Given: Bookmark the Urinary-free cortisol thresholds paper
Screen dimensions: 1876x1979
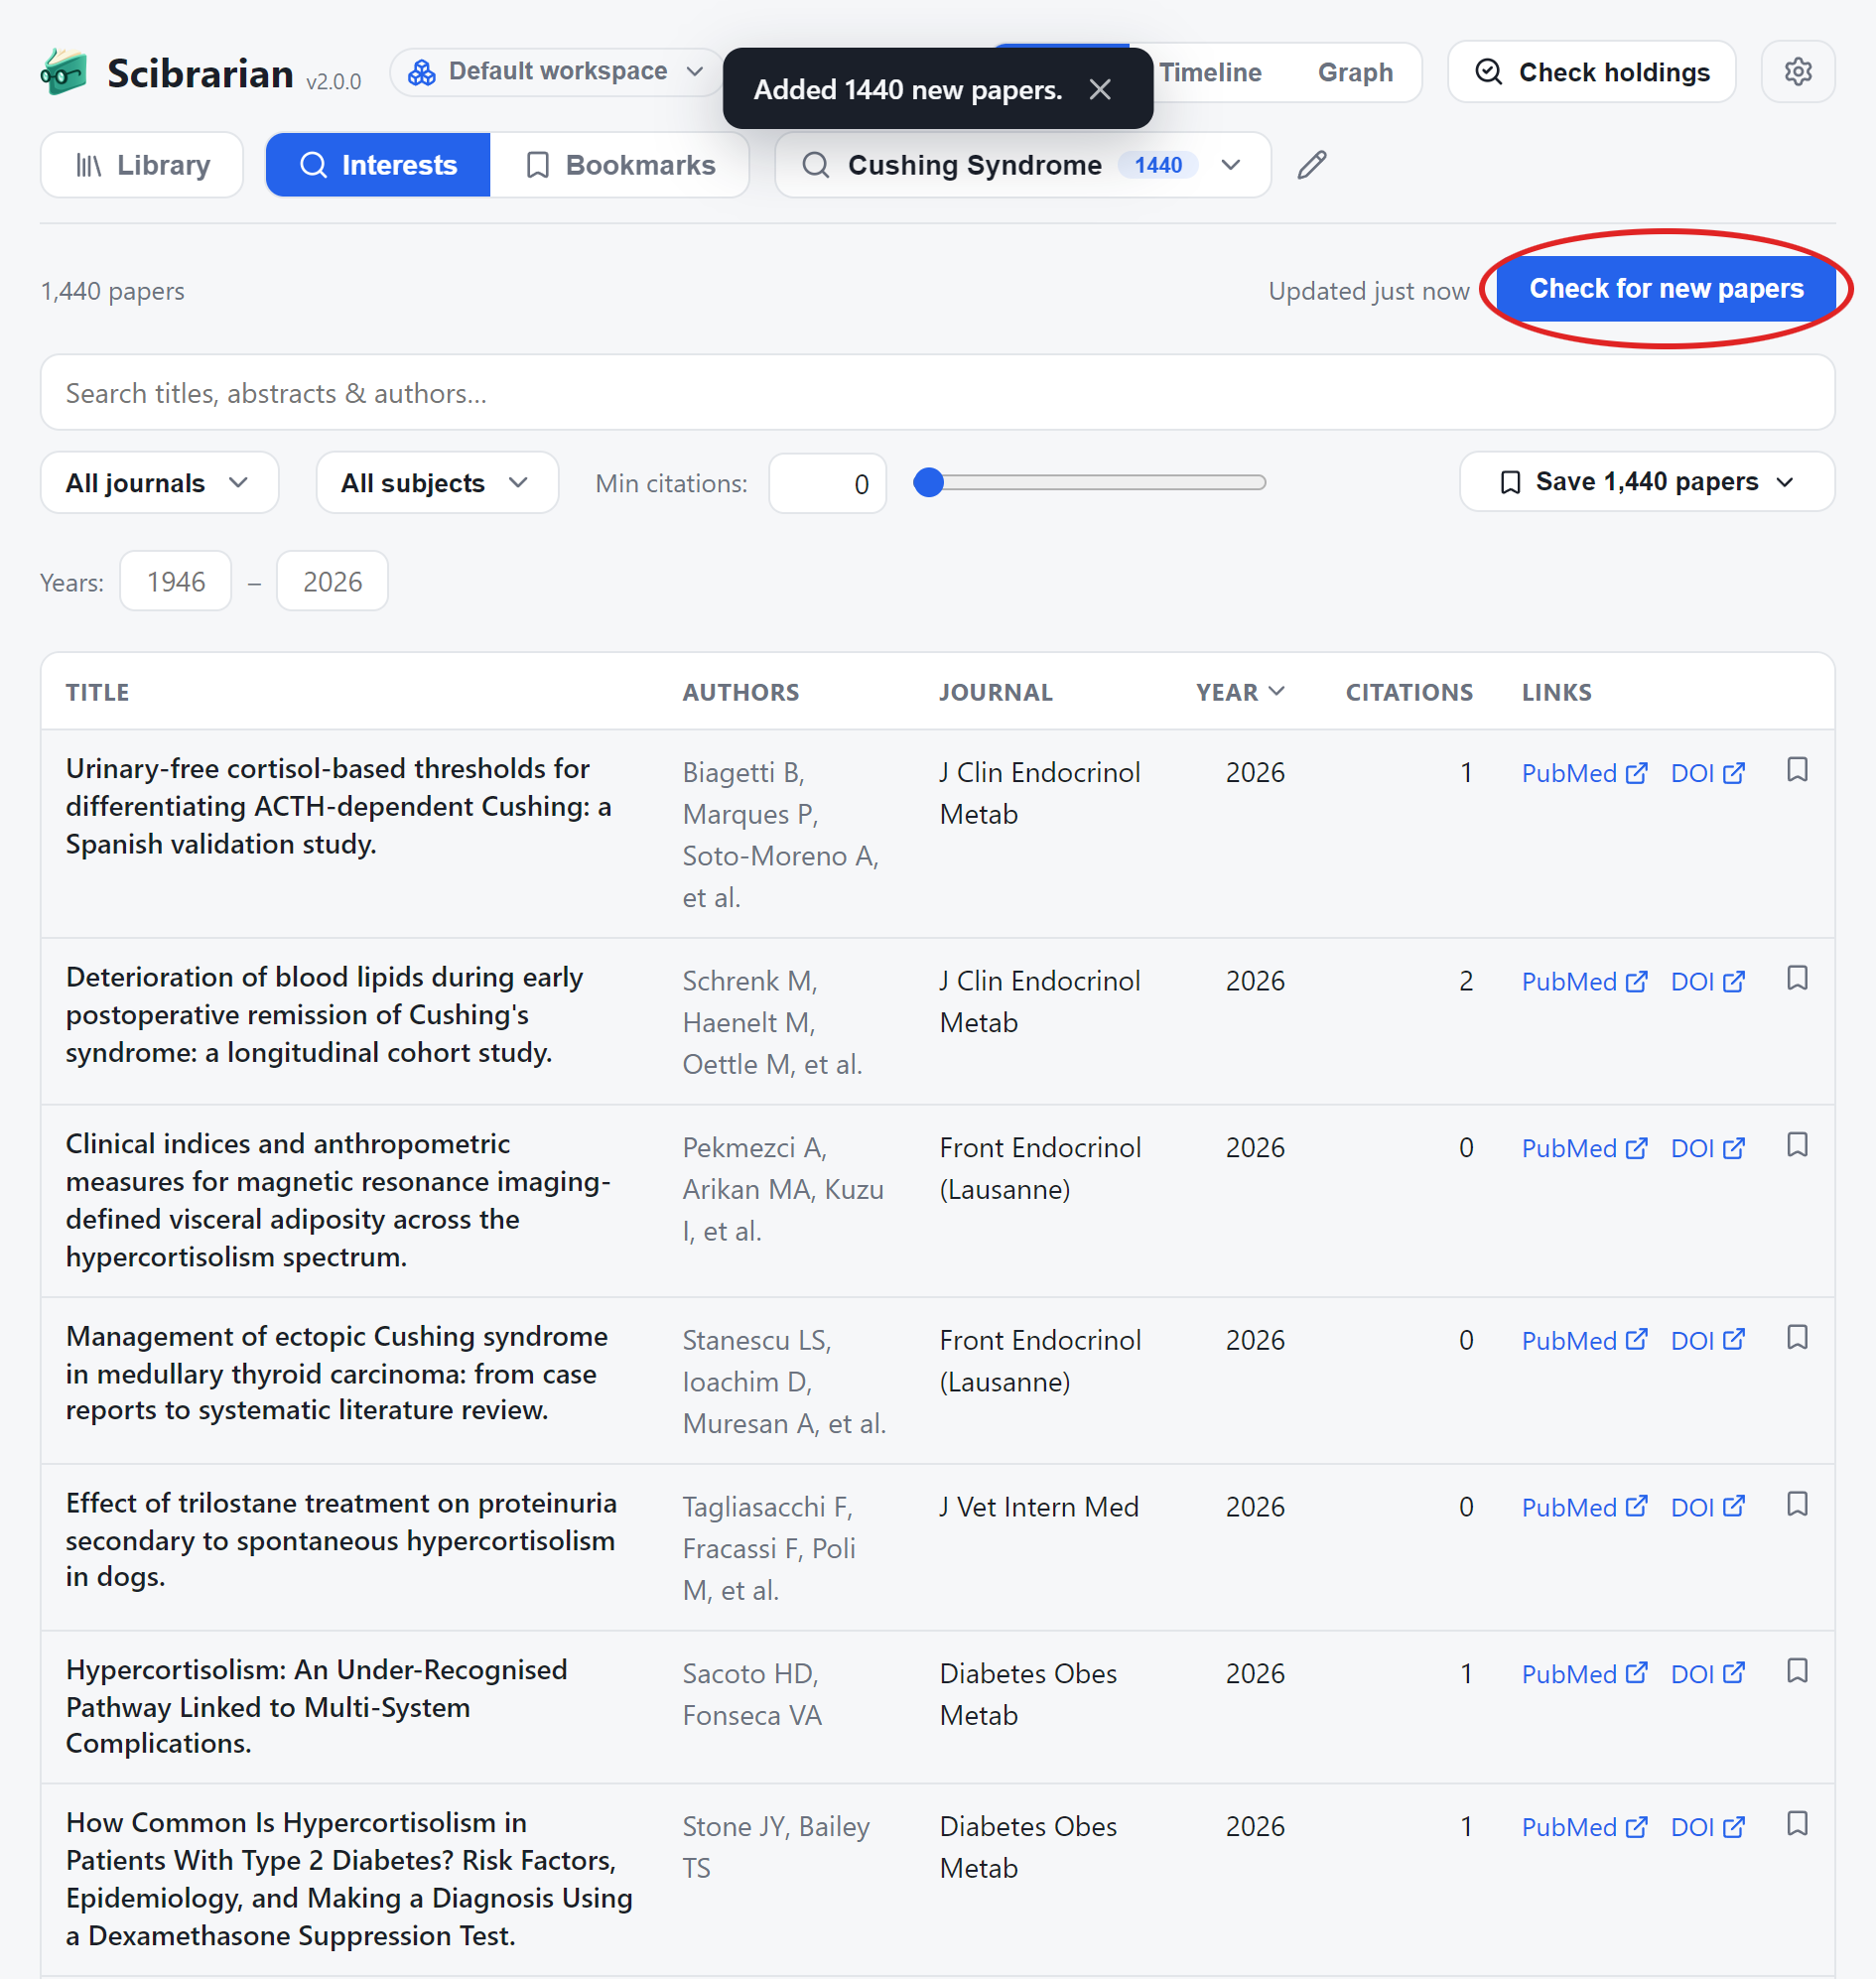Looking at the screenshot, I should (1796, 770).
